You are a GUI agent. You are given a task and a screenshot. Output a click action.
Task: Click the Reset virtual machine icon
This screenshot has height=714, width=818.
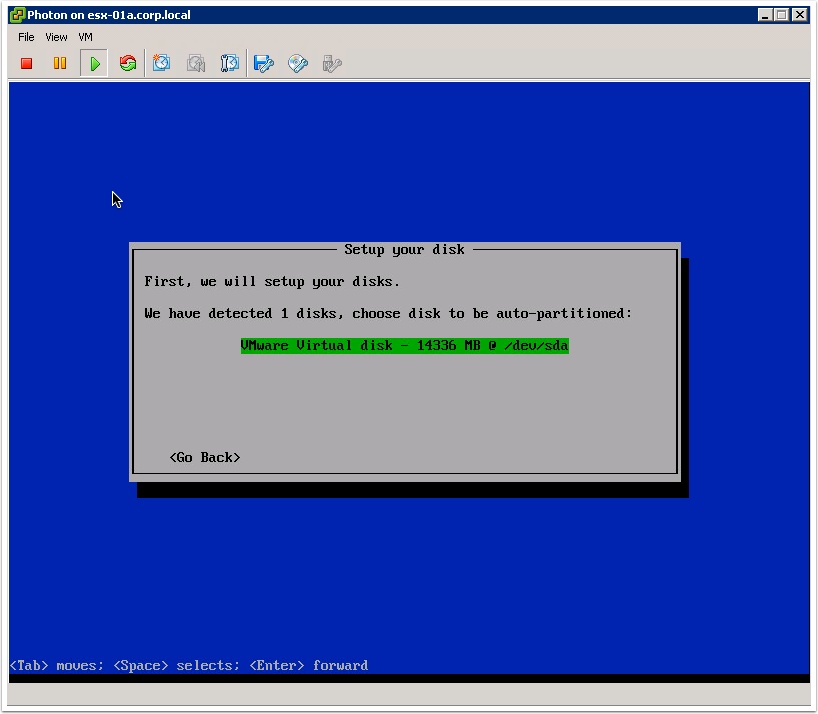128,64
